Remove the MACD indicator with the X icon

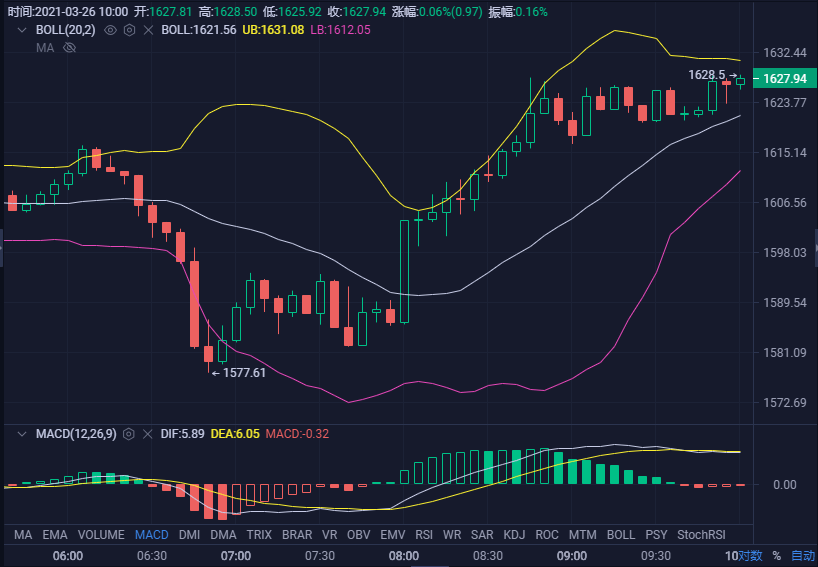148,434
